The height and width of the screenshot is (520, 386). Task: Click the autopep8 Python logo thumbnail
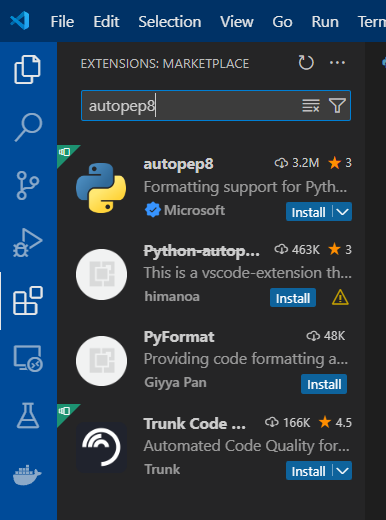(x=101, y=188)
